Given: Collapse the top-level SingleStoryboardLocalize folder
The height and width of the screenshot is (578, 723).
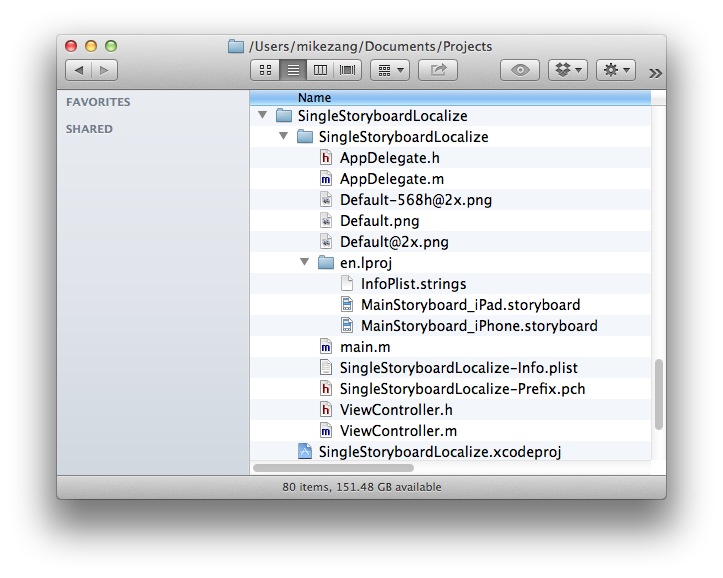Looking at the screenshot, I should (x=262, y=115).
